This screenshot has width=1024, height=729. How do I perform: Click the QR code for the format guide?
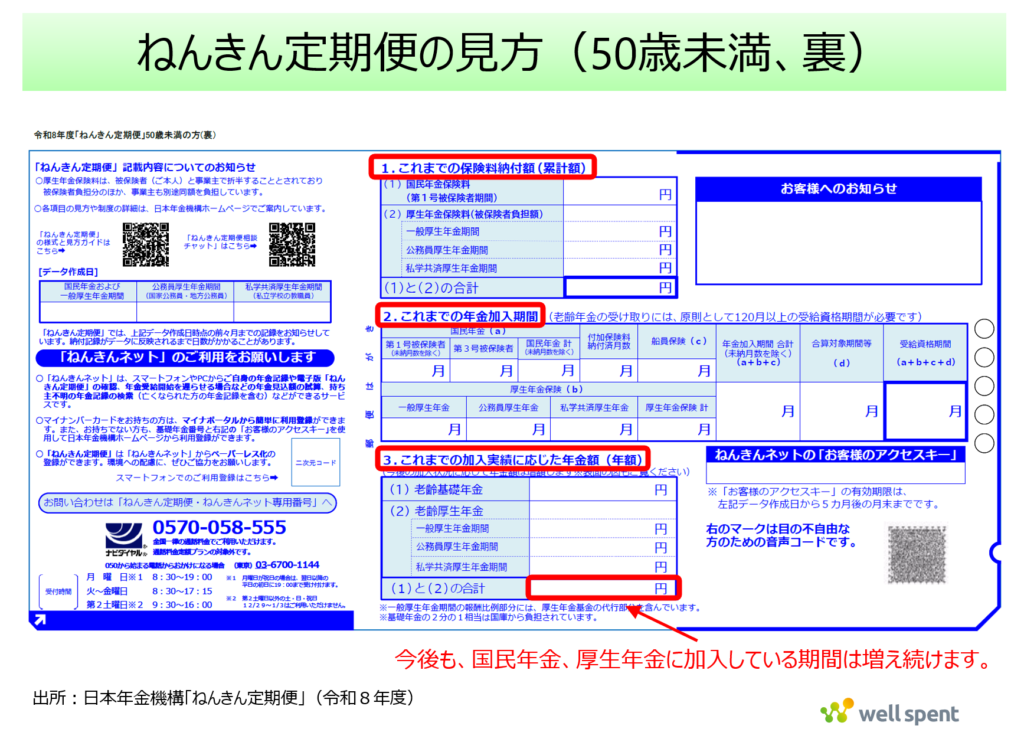[x=145, y=245]
